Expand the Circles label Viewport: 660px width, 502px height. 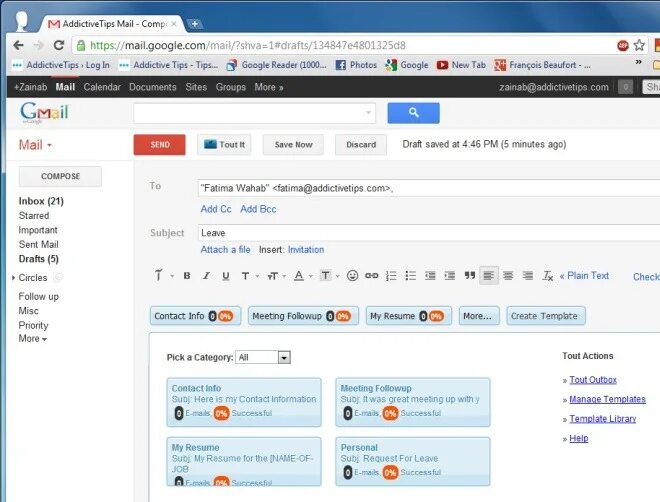click(x=13, y=278)
